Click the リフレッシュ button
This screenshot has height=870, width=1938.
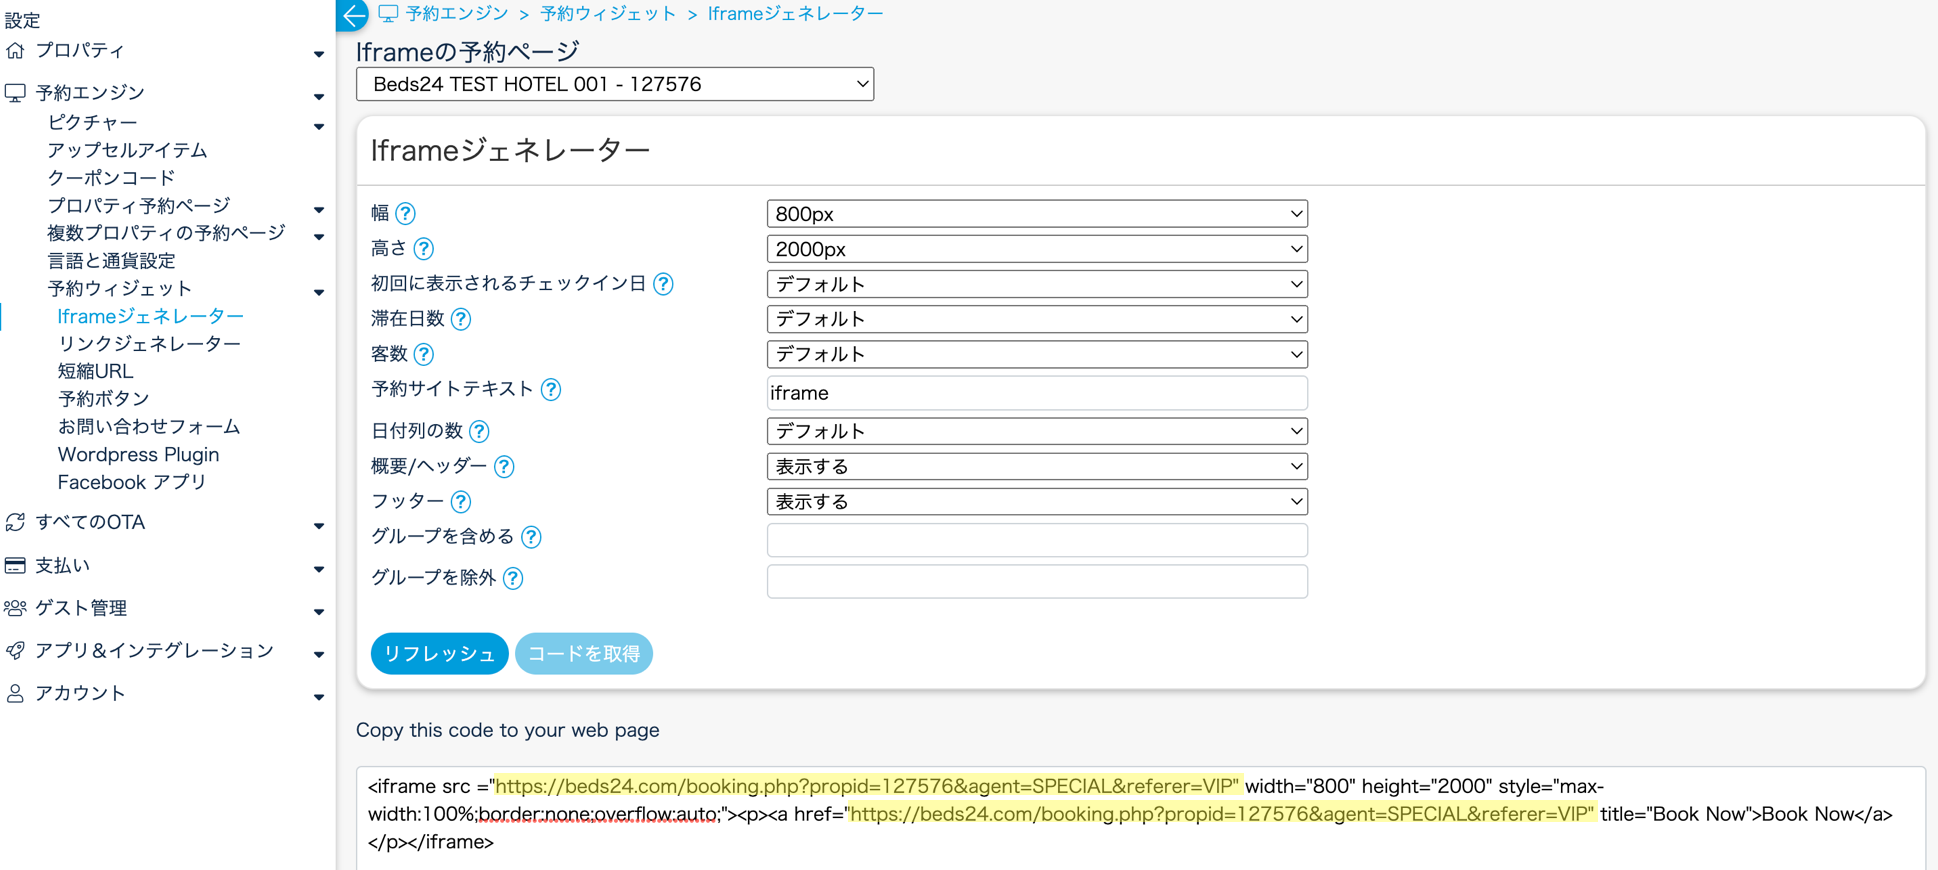pyautogui.click(x=439, y=654)
